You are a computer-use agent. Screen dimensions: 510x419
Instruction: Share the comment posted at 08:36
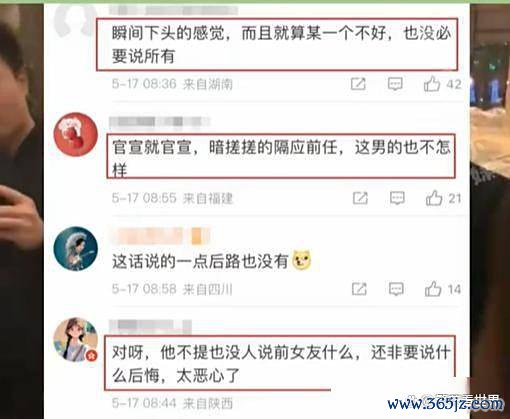(358, 84)
